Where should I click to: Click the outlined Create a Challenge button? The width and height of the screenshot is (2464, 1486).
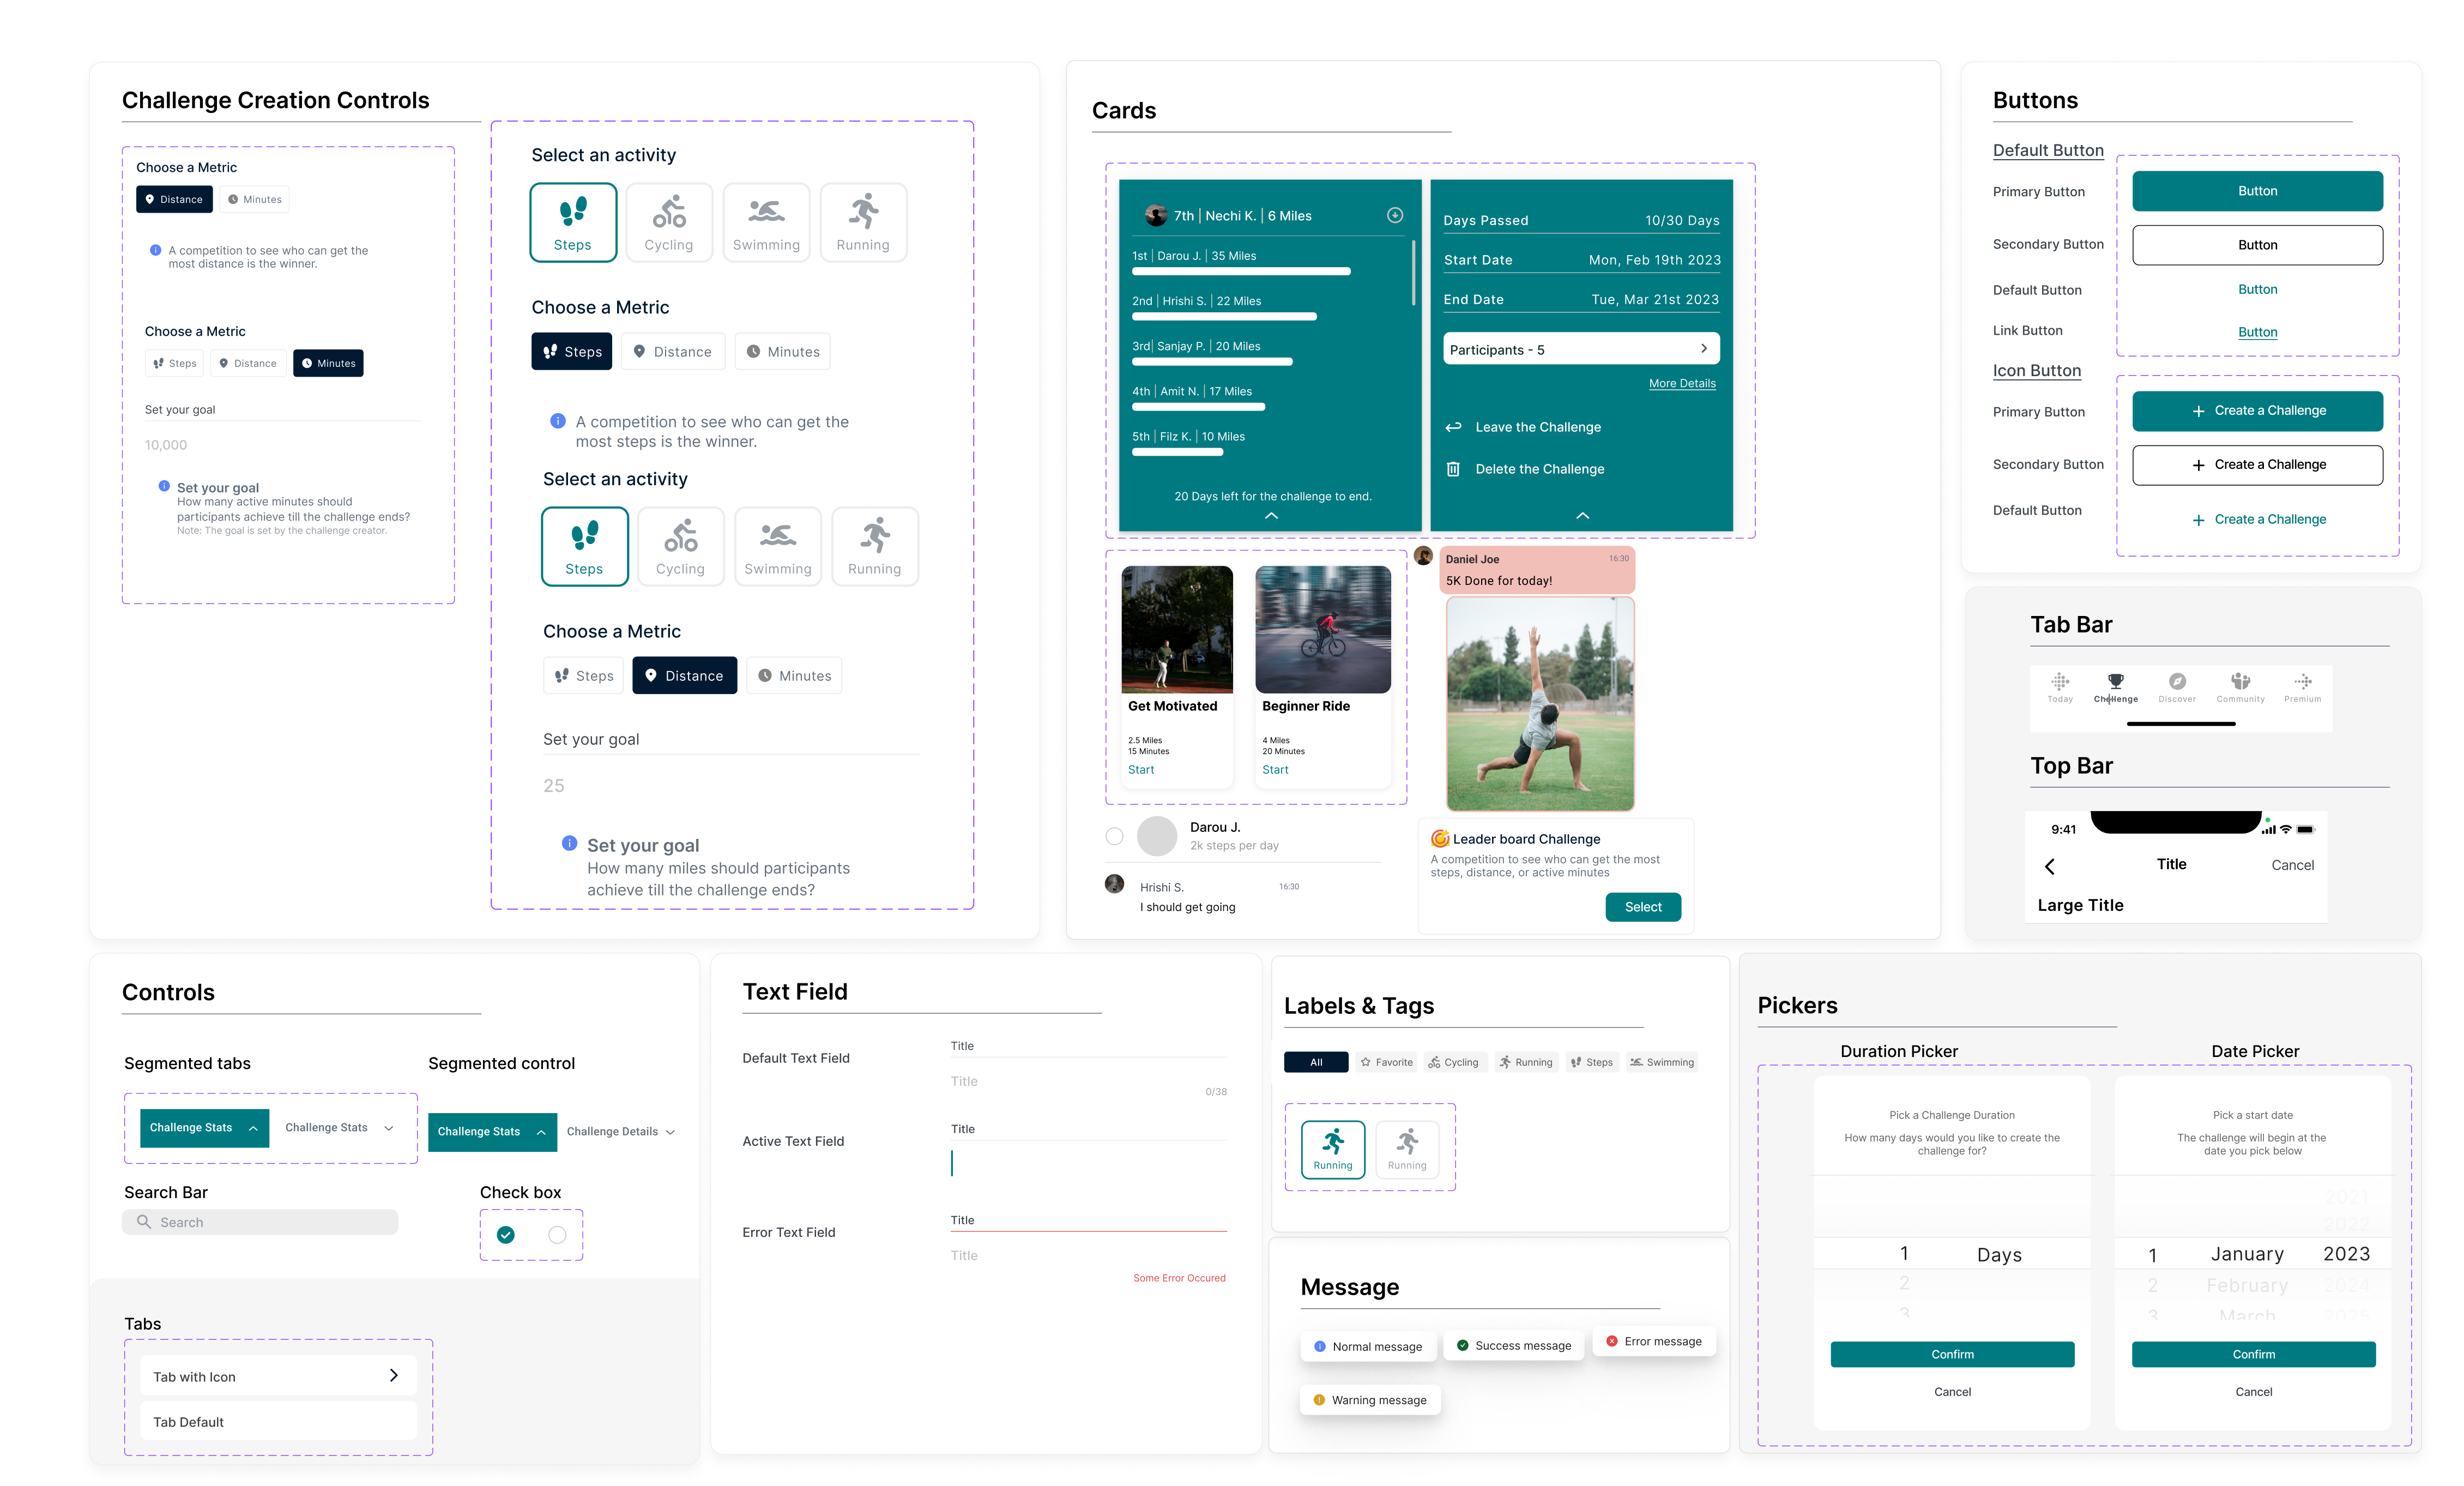pyautogui.click(x=2257, y=464)
